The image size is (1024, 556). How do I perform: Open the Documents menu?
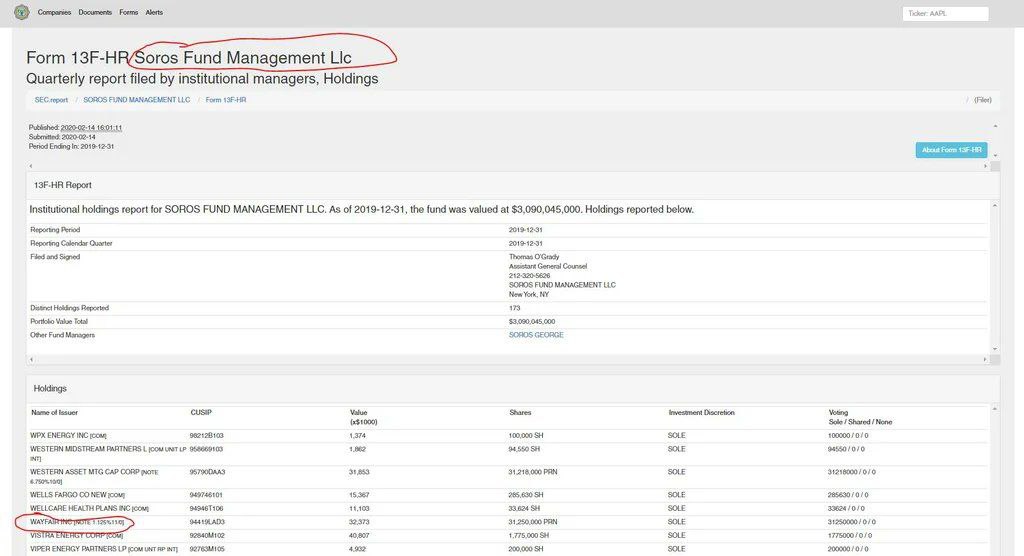click(95, 13)
